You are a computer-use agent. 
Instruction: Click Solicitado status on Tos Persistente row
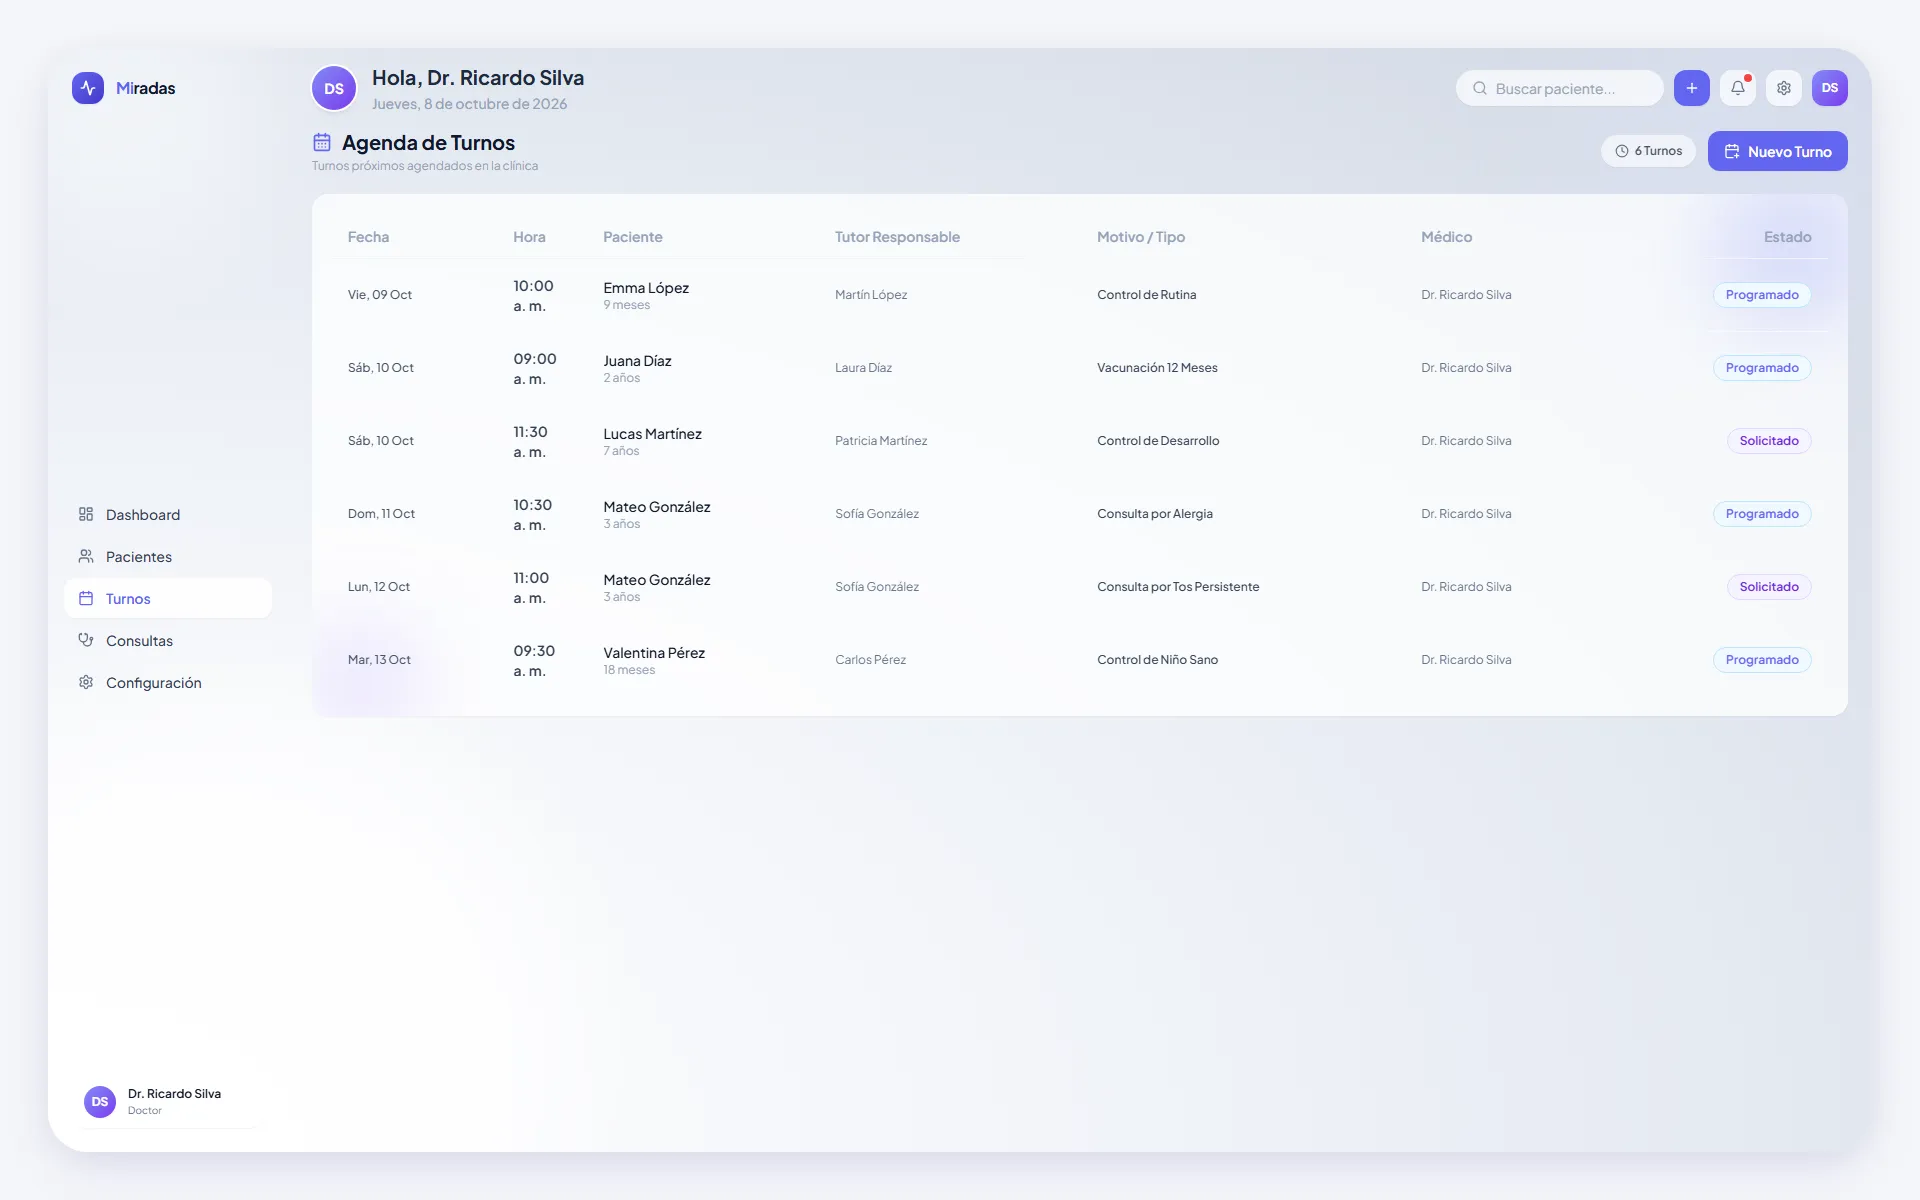click(1769, 587)
